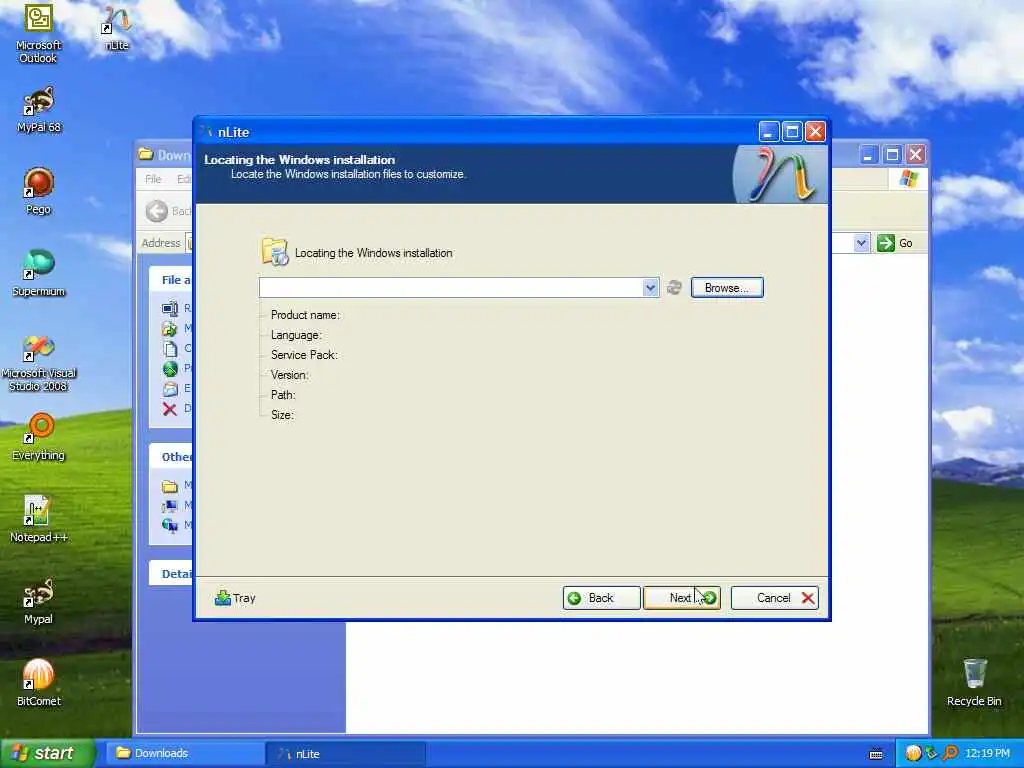The width and height of the screenshot is (1024, 768).
Task: Click the folder icon beside Locating heading
Action: click(274, 252)
